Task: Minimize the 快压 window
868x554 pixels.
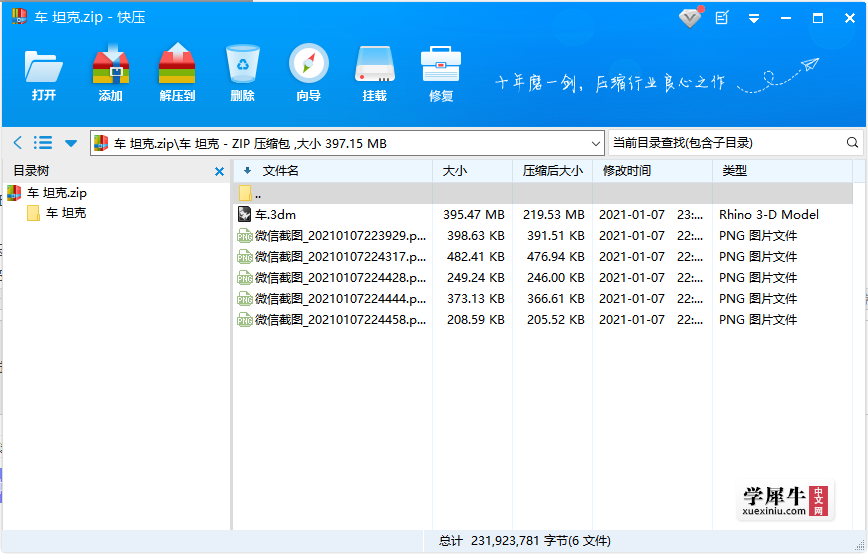Action: 786,18
